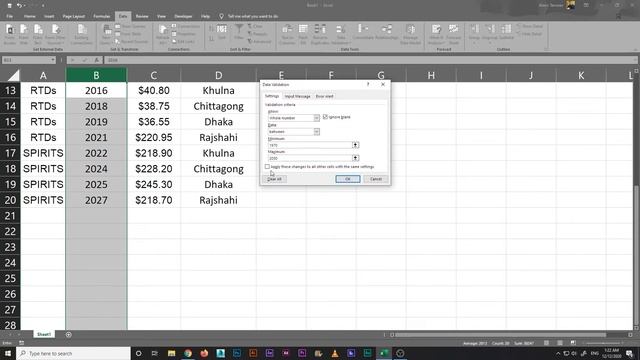Open the Formulas ribbon tab
Screen dimensions: 640x360
click(x=102, y=16)
